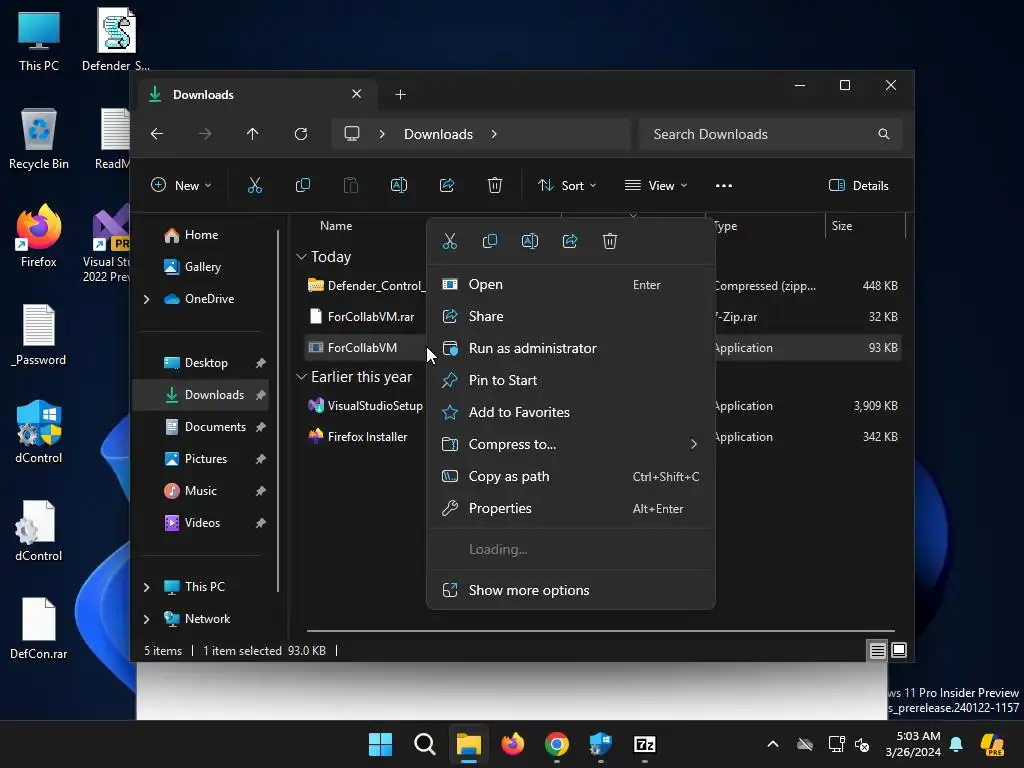Click the Share icon in the Explorer toolbar
Screen dimensions: 1024x768
[x=447, y=185]
